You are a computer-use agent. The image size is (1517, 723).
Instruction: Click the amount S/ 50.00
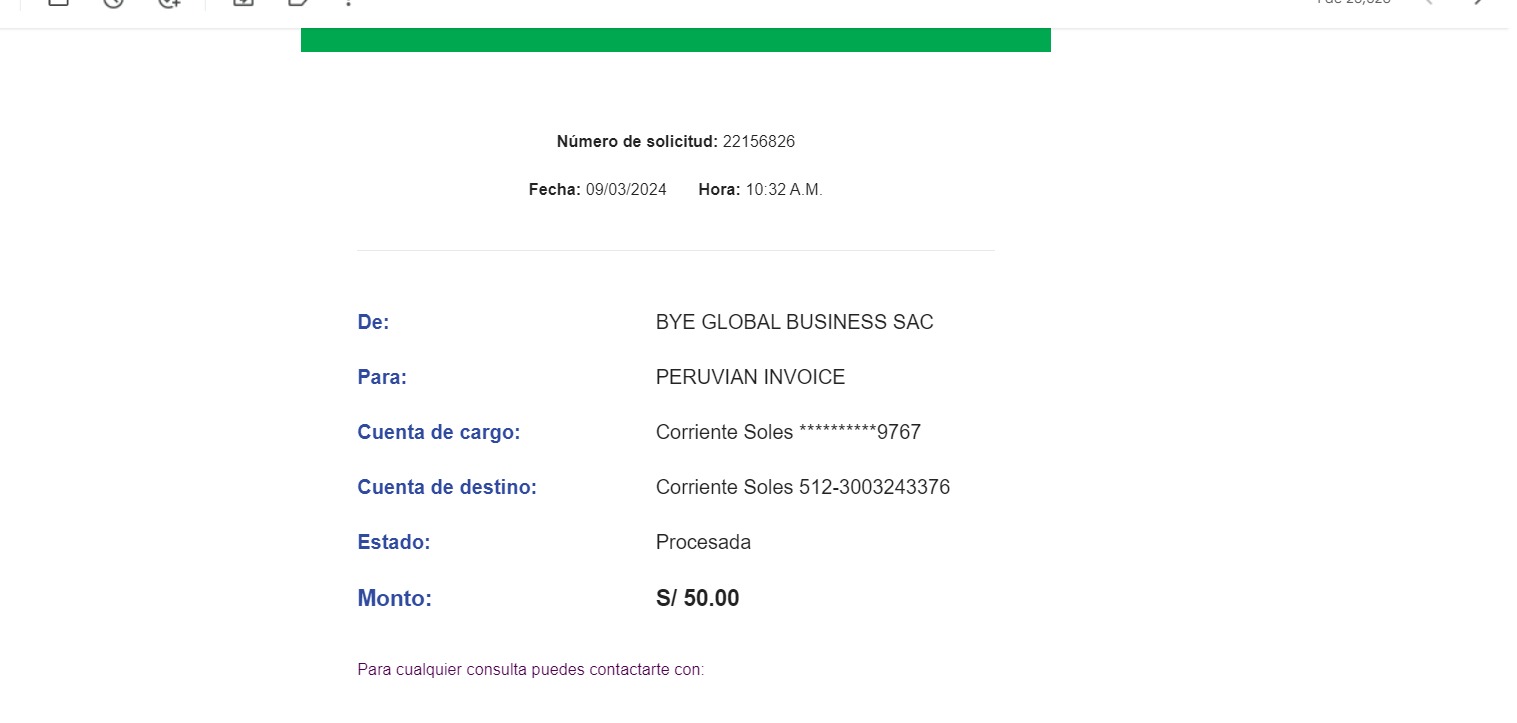[x=697, y=599]
